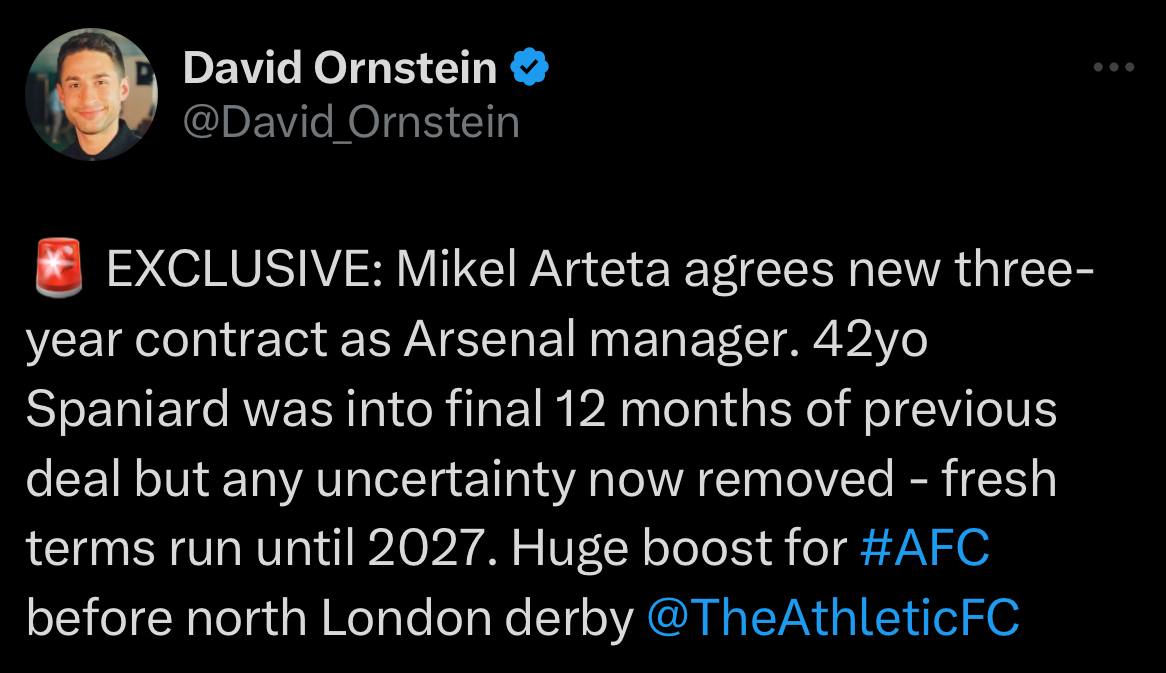This screenshot has width=1166, height=673.
Task: Click the blue verified checkmark badge
Action: pyautogui.click(x=529, y=67)
